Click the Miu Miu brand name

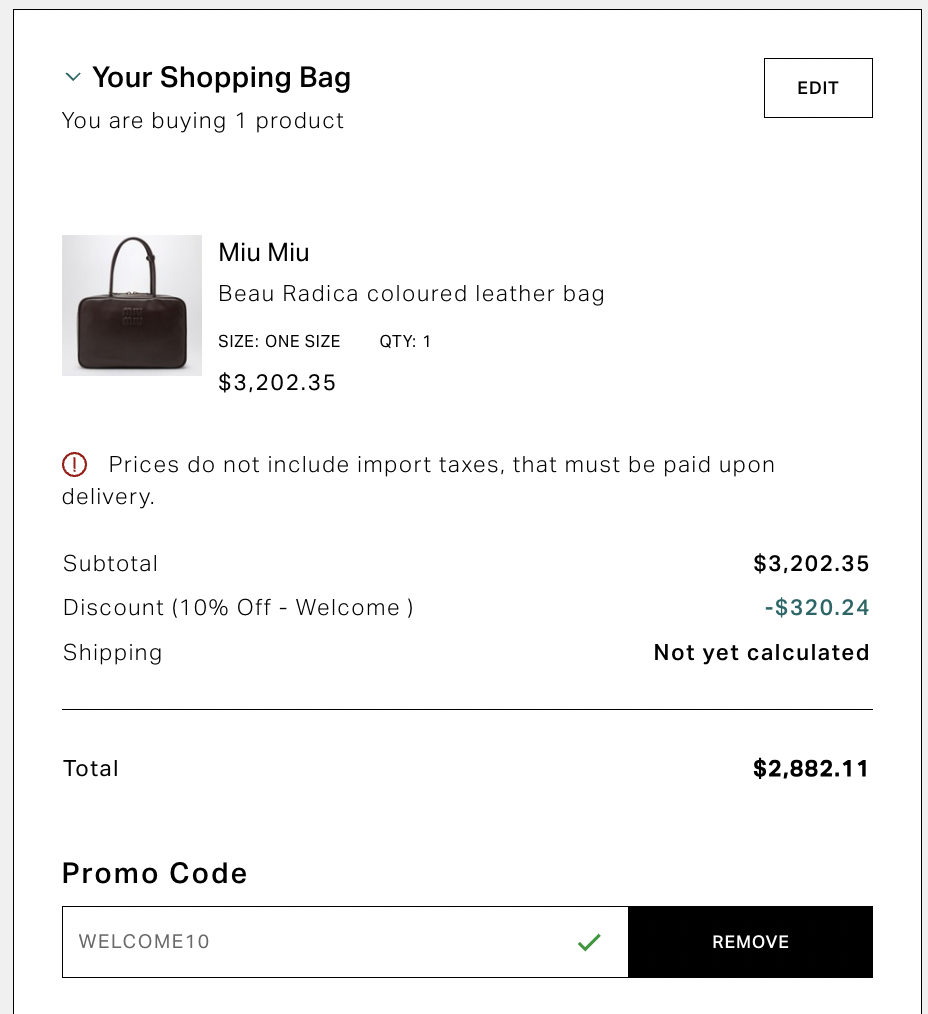(x=264, y=252)
